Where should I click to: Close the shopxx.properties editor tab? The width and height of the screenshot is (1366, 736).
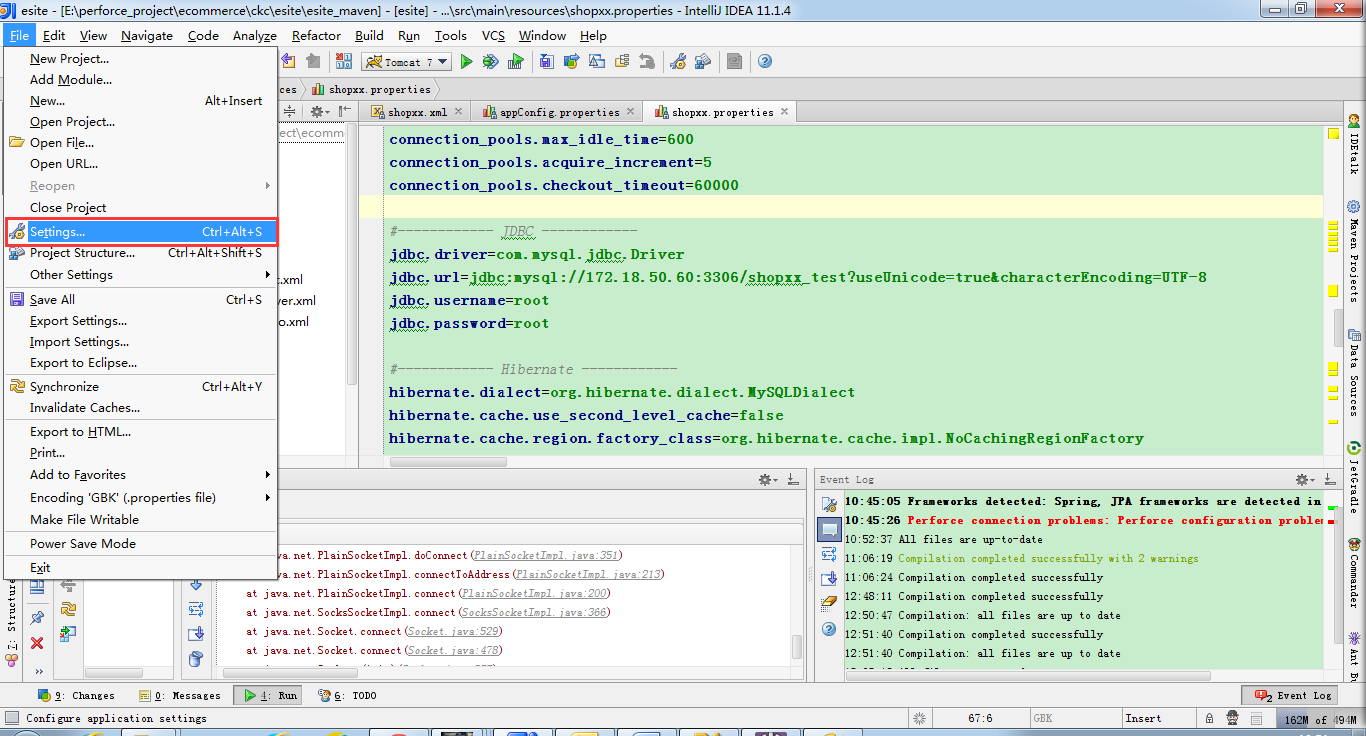785,112
